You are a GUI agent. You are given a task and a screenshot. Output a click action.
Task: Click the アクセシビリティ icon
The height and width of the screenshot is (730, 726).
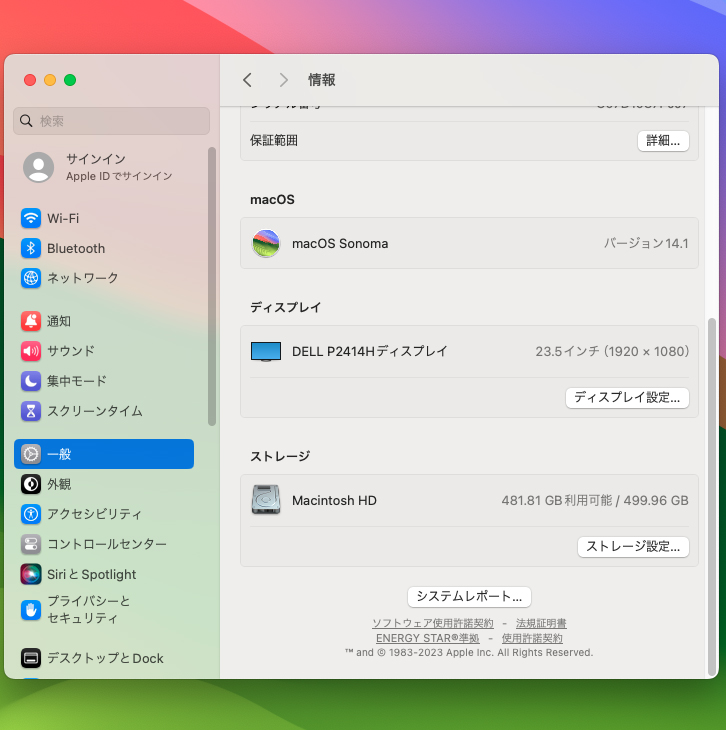[31, 514]
